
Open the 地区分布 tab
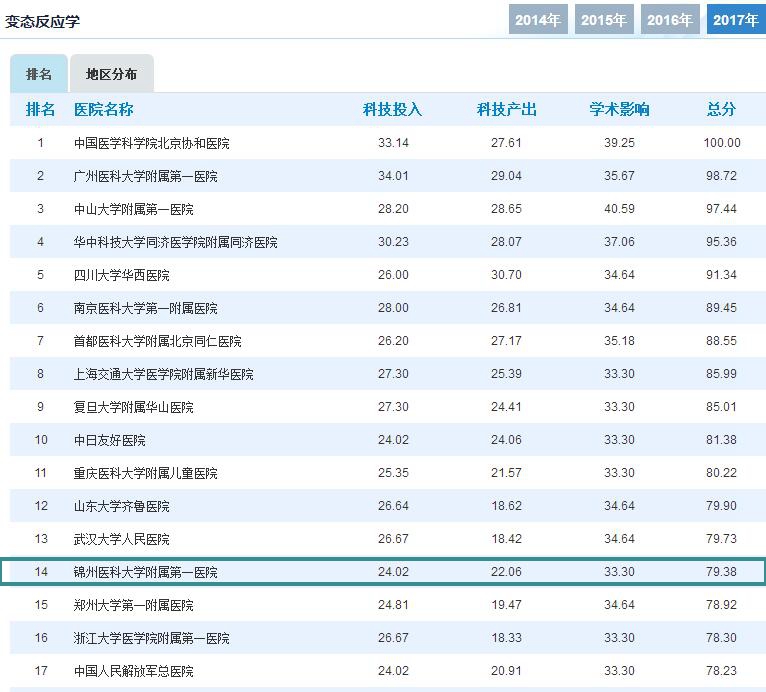[x=112, y=74]
